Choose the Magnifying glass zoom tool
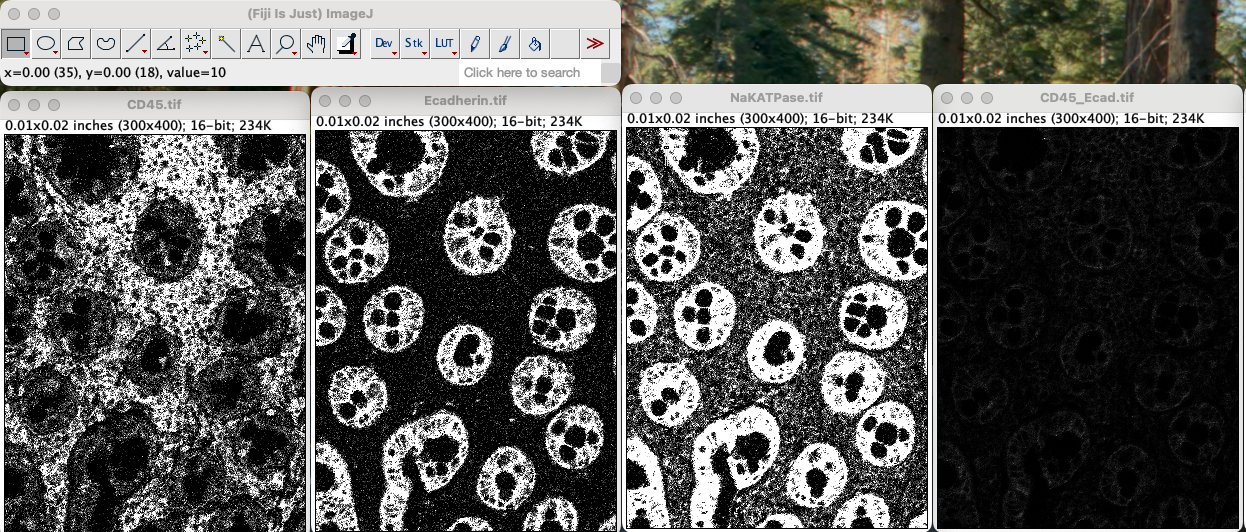 pos(286,44)
